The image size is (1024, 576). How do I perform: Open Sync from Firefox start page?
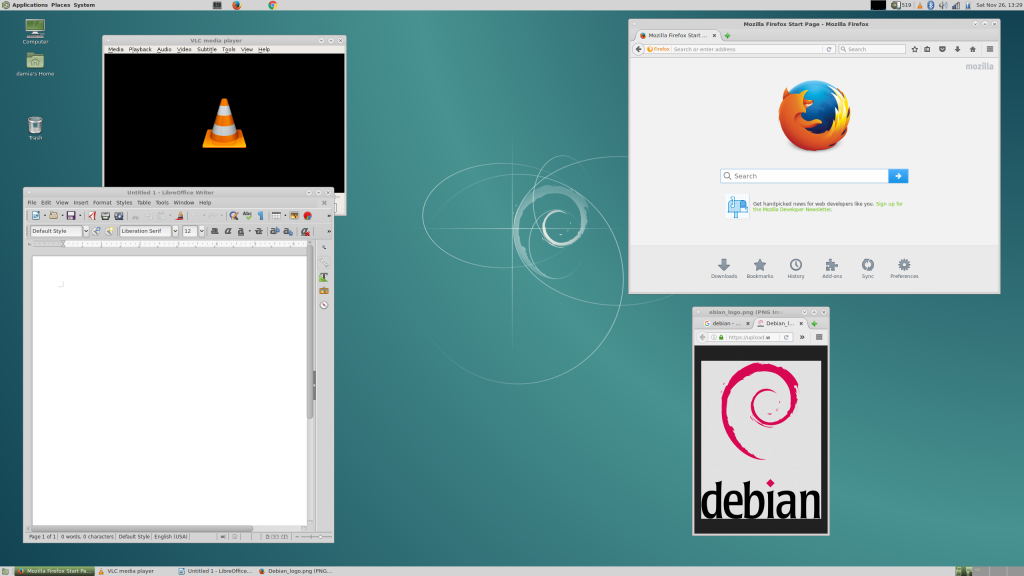(x=867, y=268)
